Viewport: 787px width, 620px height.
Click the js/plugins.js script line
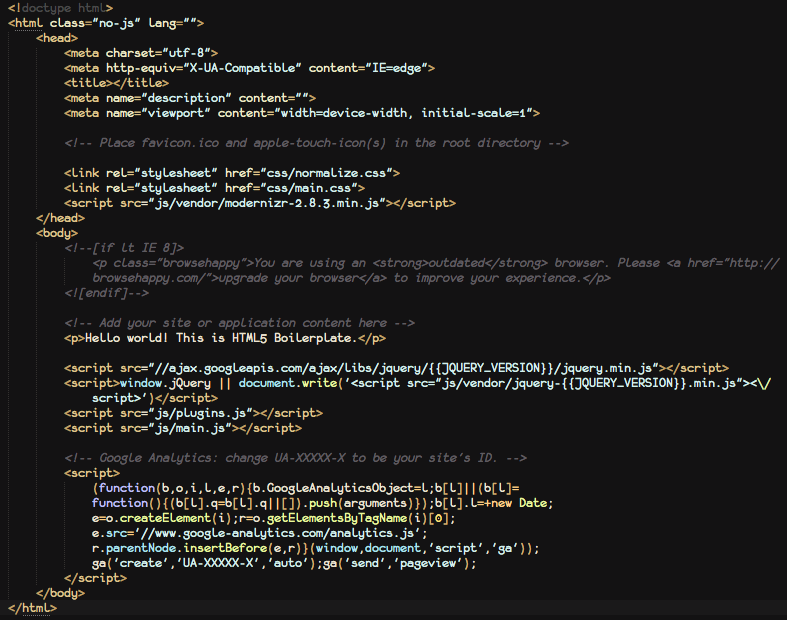click(193, 414)
